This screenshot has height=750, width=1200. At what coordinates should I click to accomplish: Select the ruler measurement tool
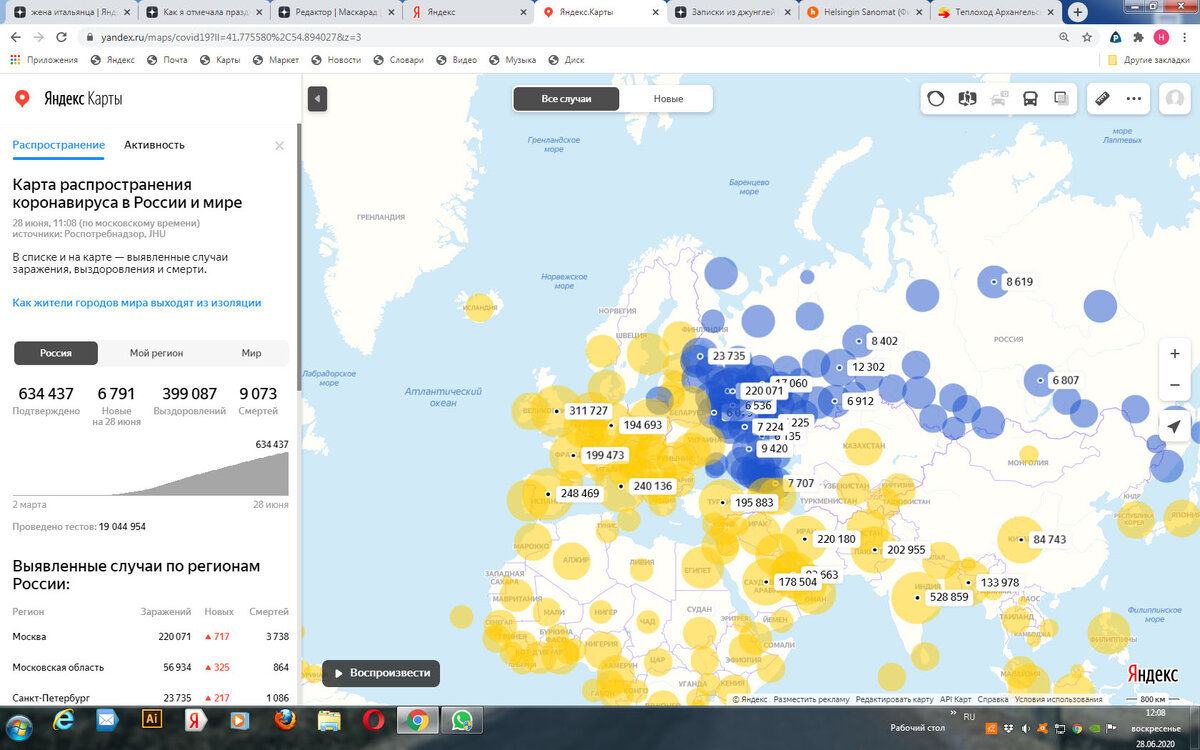tap(1102, 99)
